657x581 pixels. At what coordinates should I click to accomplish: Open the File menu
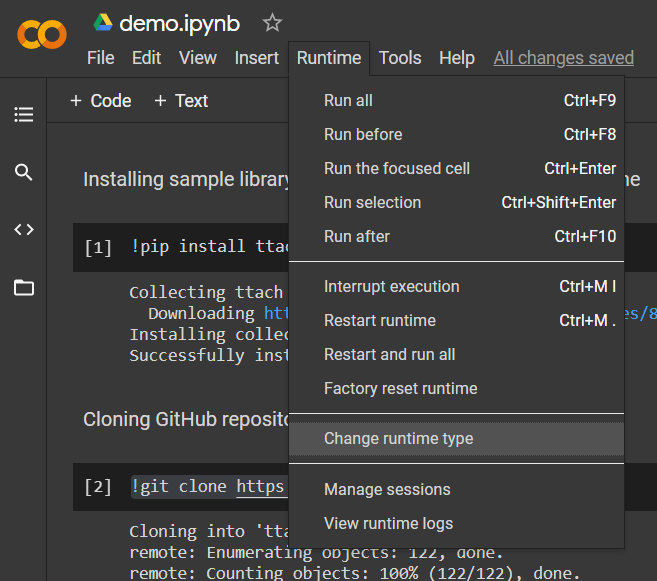100,58
